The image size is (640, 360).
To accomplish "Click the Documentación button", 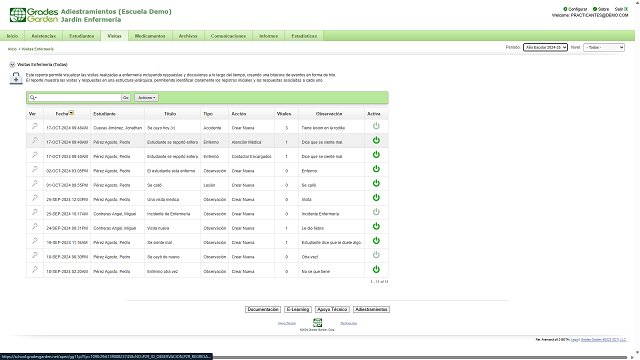I will coord(263,309).
